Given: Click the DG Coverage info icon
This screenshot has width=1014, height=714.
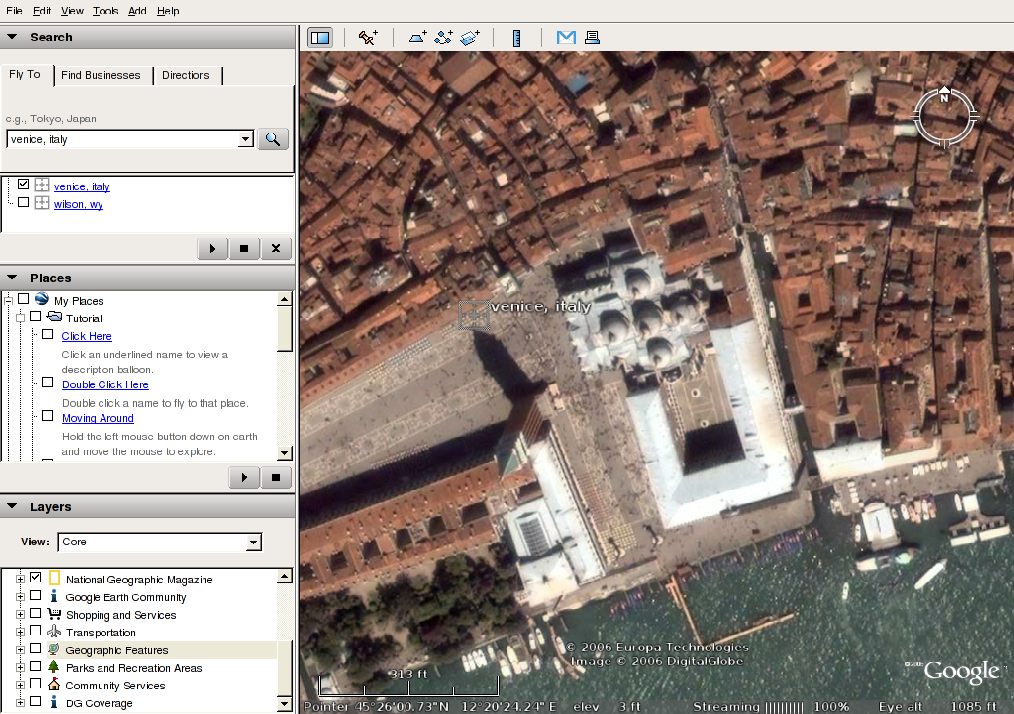Looking at the screenshot, I should 54,702.
